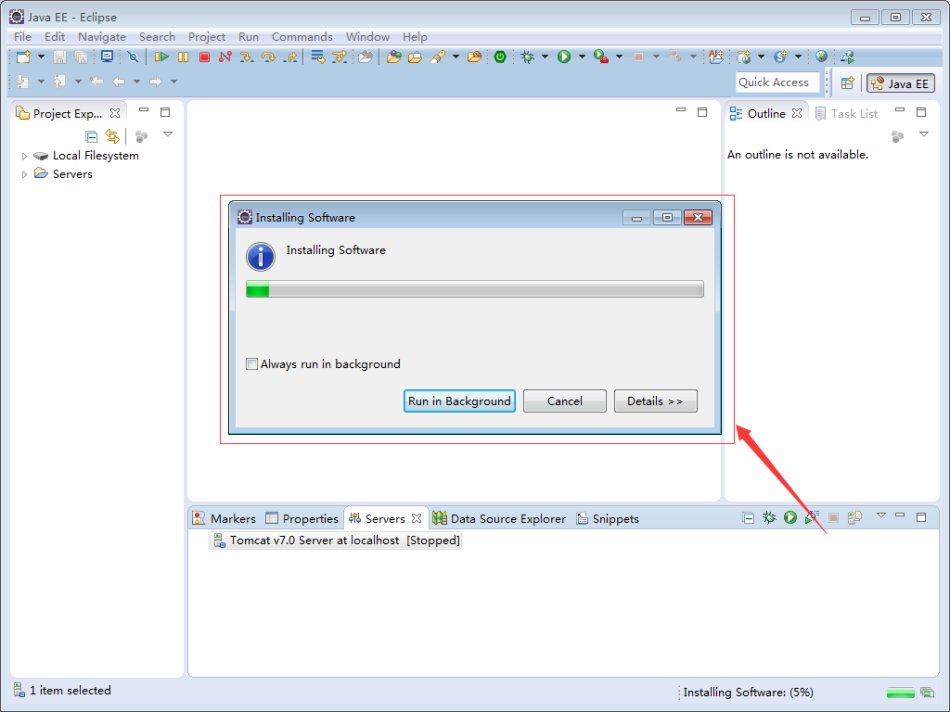Viewport: 950px width, 712px height.
Task: Click the red Disconnect icon
Action: click(225, 57)
